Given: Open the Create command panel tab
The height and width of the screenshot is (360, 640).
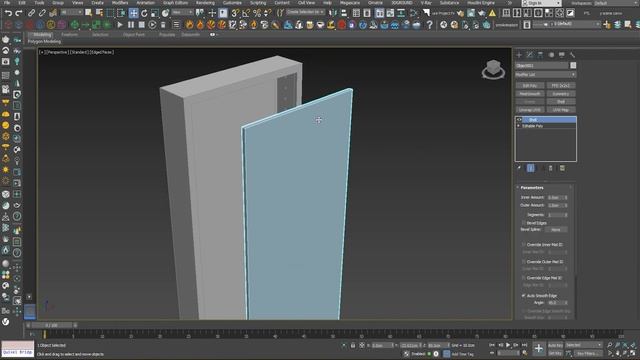Looking at the screenshot, I should pos(519,55).
